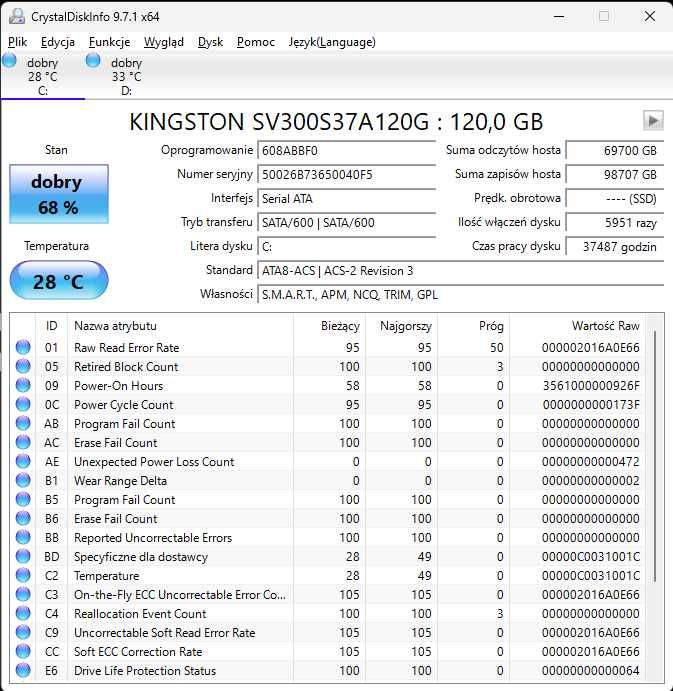Open the Plik menu
The width and height of the screenshot is (673, 691).
[x=18, y=42]
